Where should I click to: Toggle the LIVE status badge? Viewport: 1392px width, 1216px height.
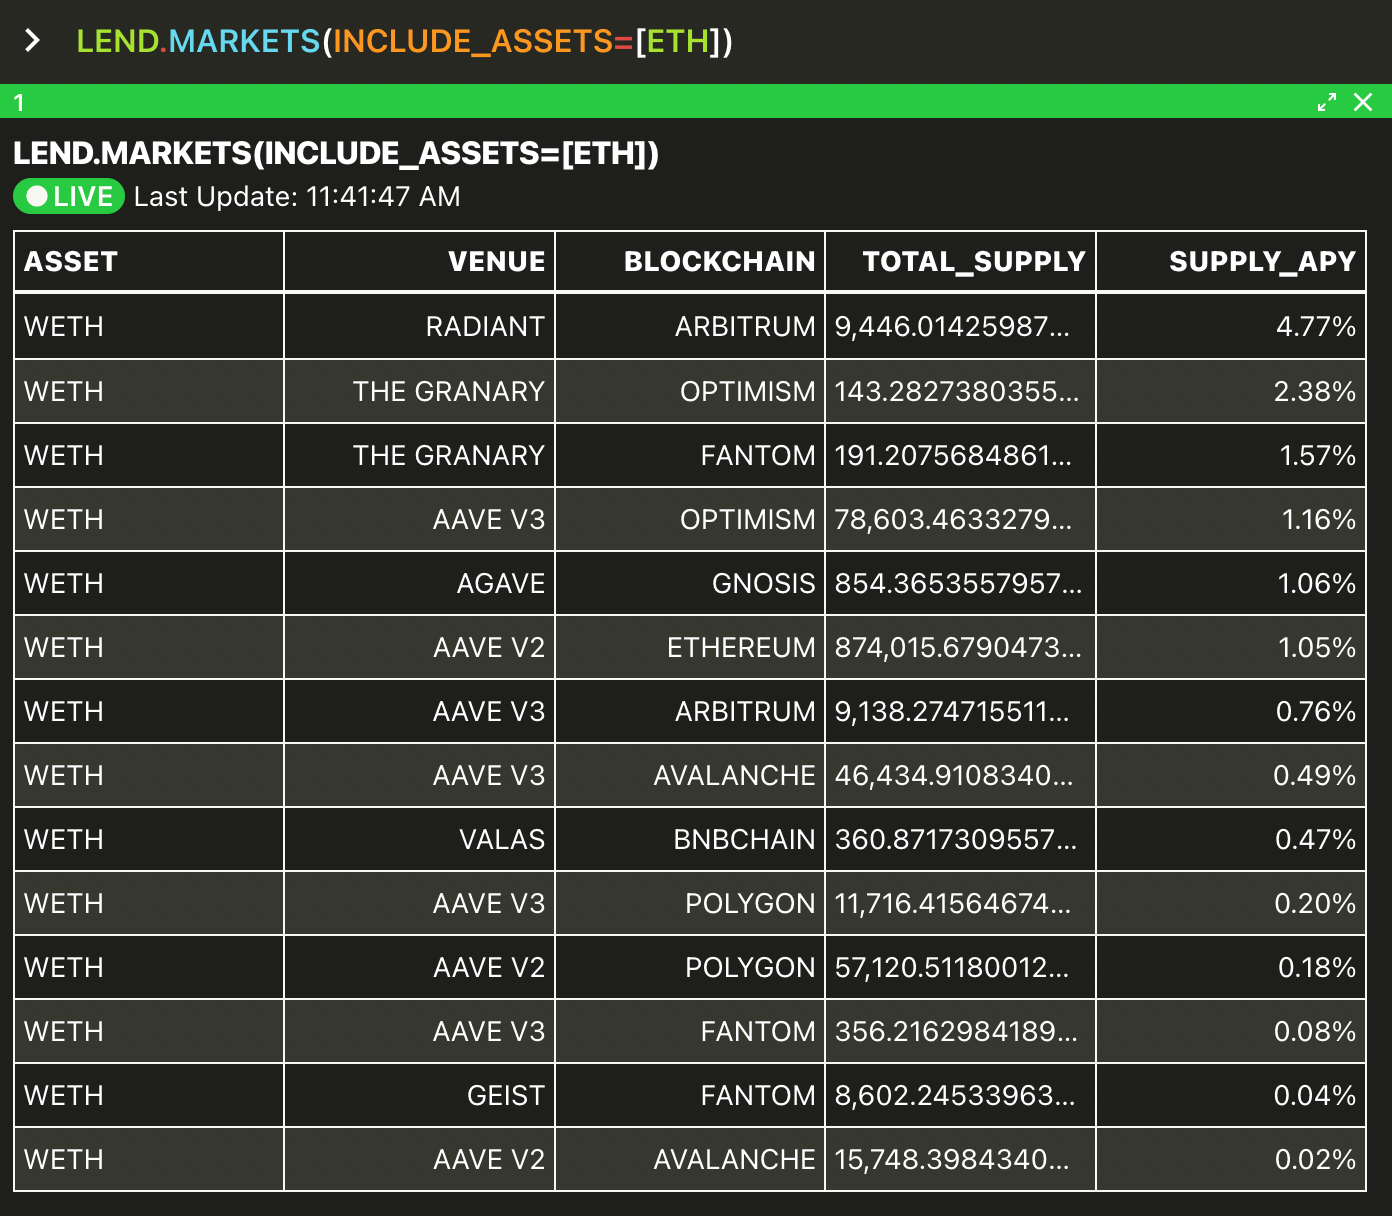[x=69, y=196]
